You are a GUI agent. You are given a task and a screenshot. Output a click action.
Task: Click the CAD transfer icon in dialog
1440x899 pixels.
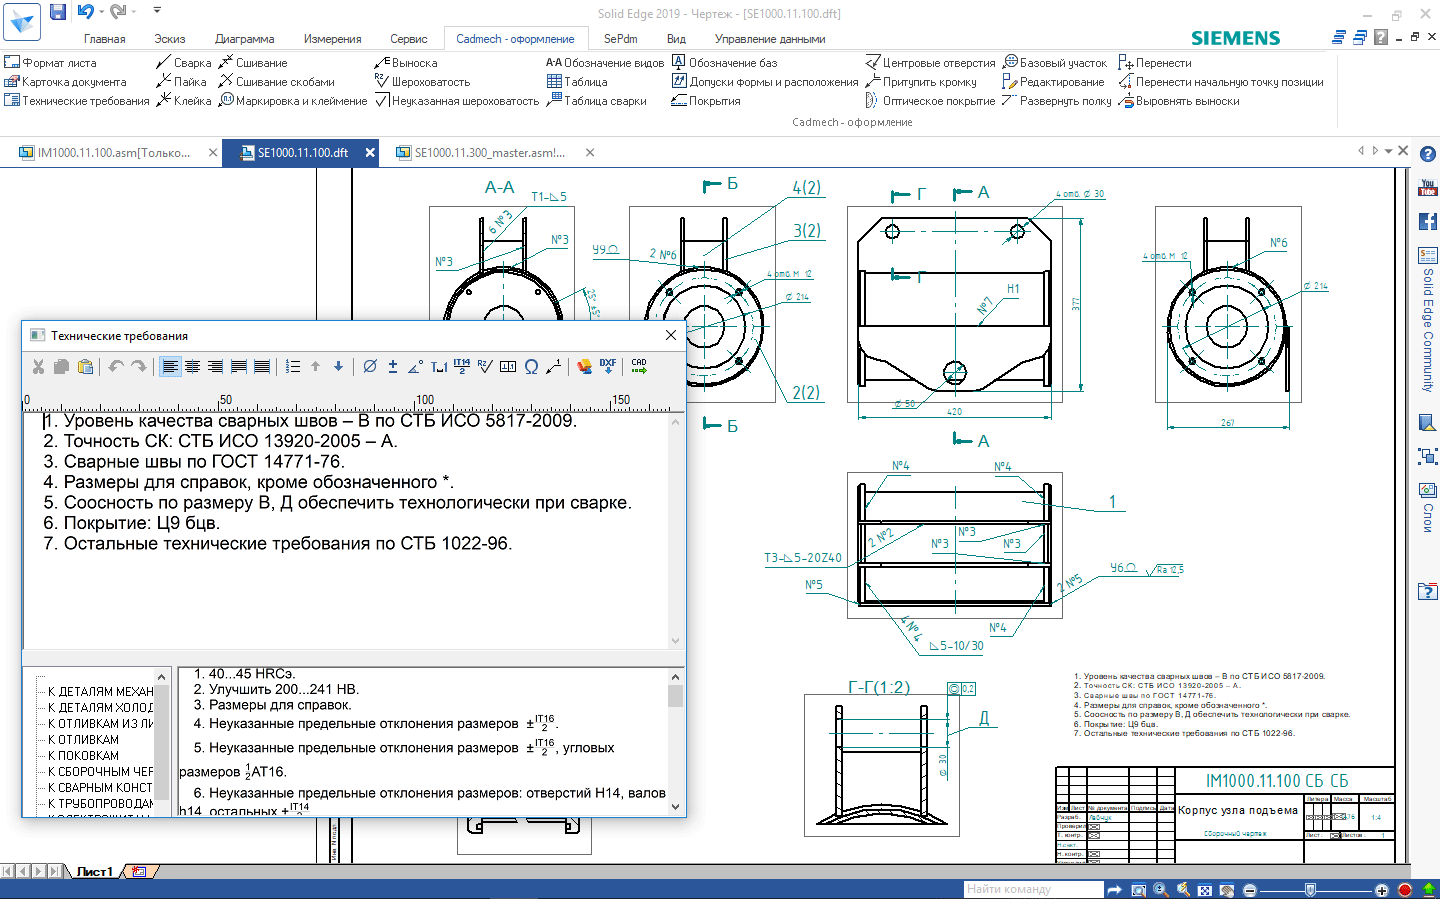[x=639, y=367]
